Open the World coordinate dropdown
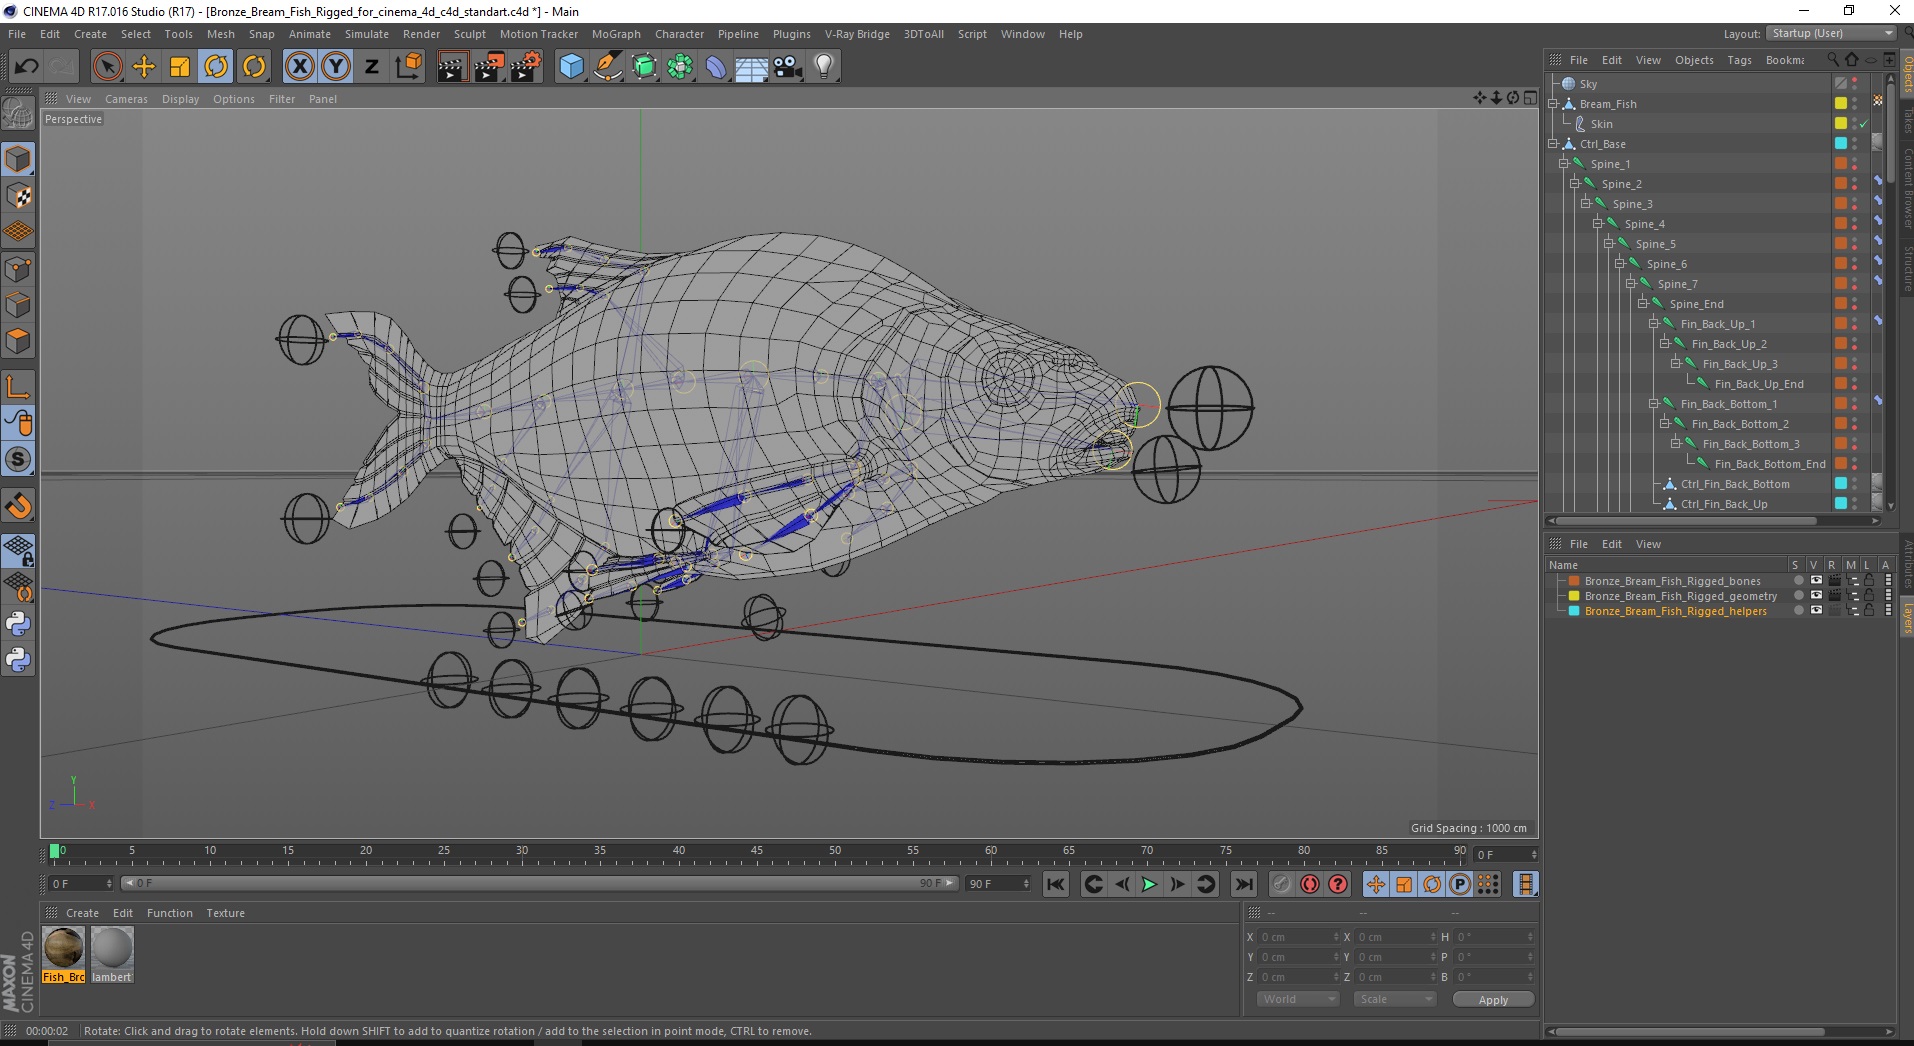 coord(1297,999)
